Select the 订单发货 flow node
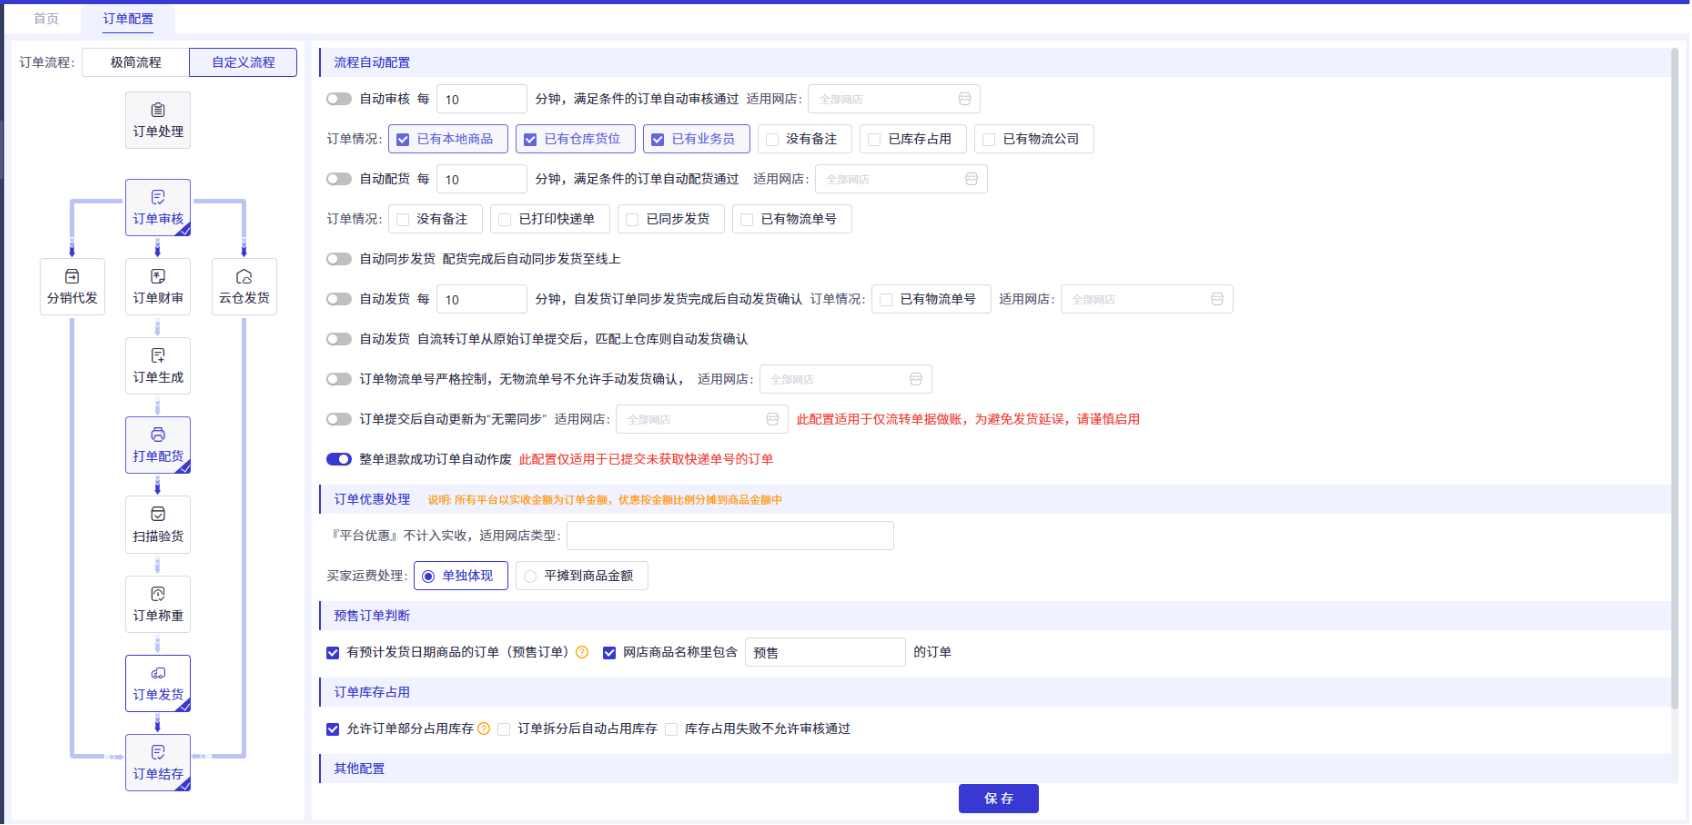Screen dimensions: 1692x825 (x=158, y=683)
